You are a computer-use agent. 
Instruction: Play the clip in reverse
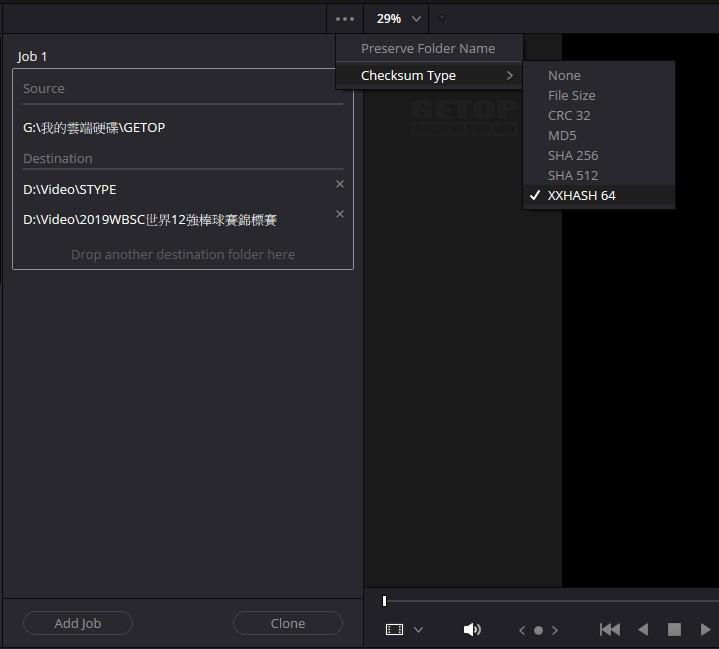643,630
